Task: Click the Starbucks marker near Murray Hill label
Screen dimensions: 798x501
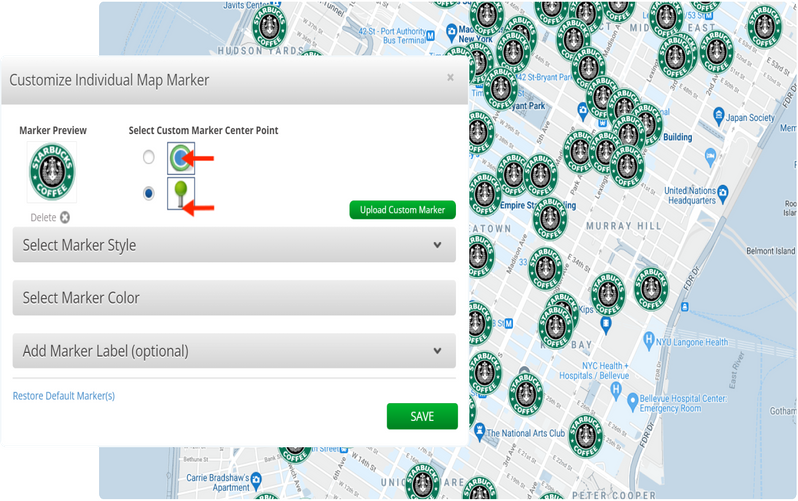Action: [x=550, y=219]
